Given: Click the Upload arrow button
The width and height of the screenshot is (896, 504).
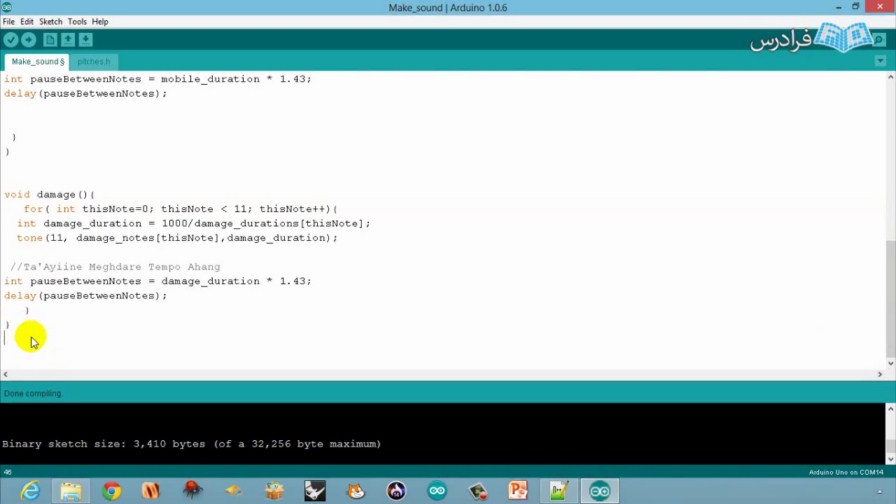Looking at the screenshot, I should point(29,40).
